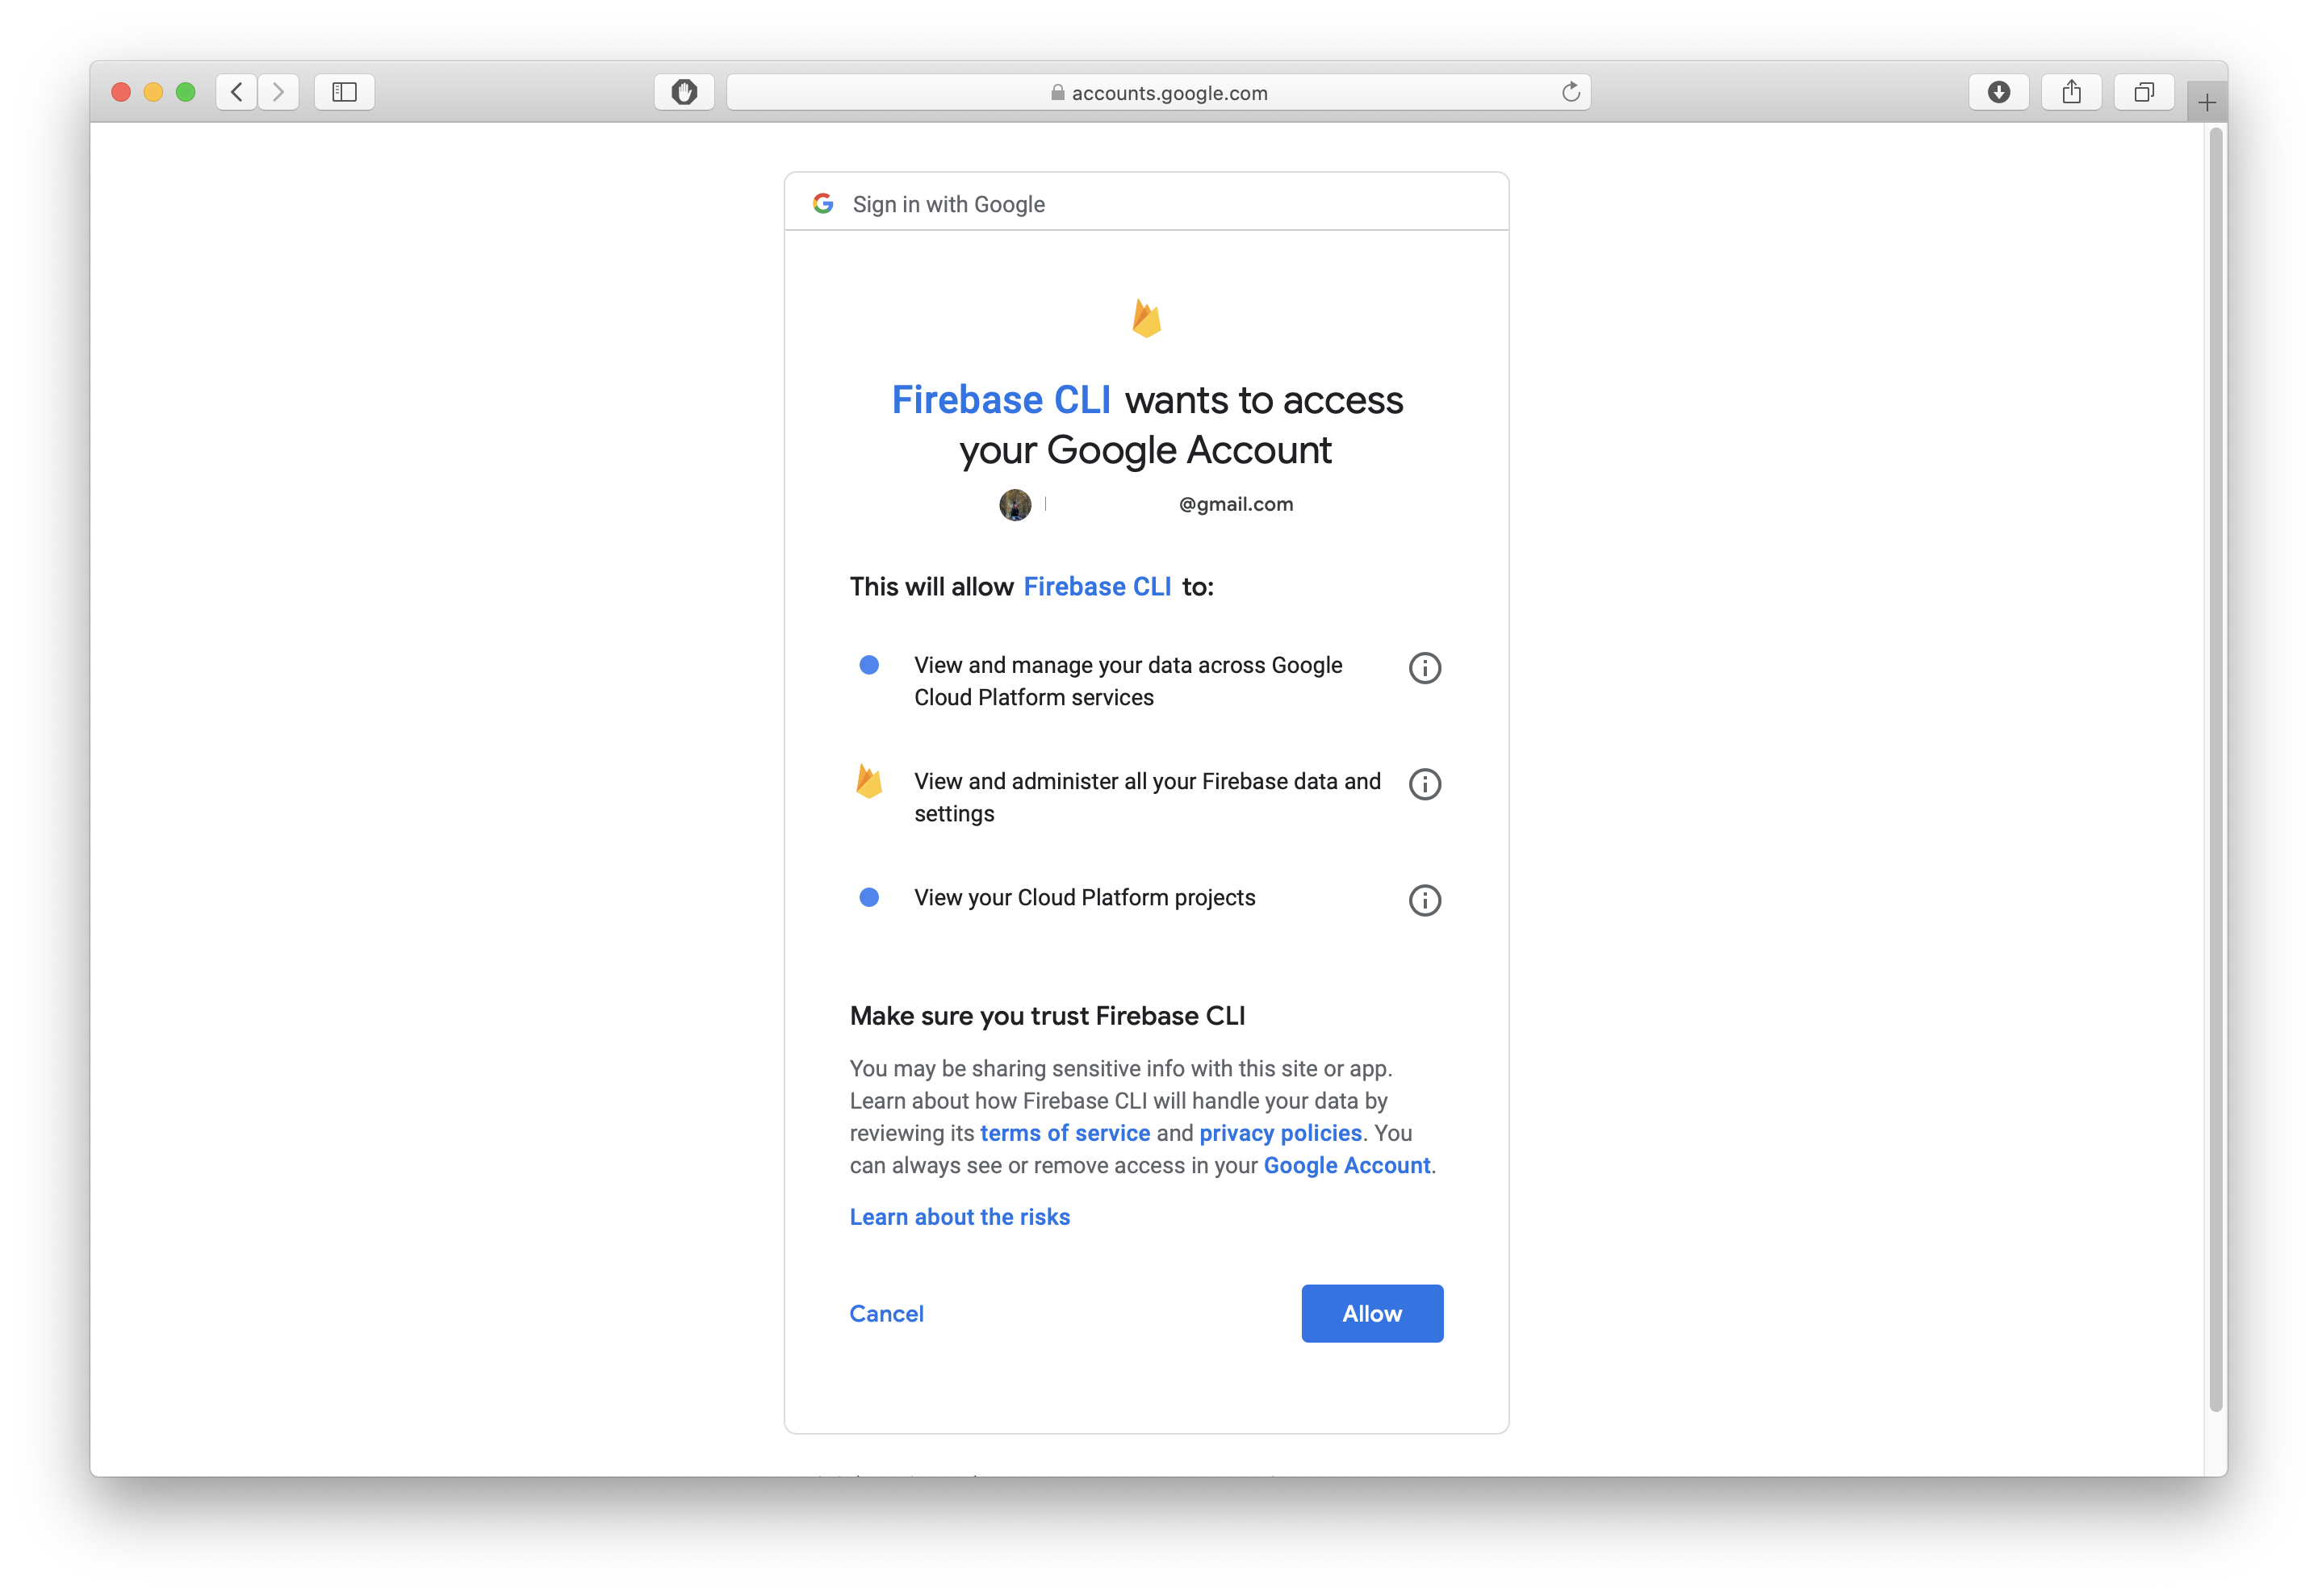Expand info for Firebase data and settings permission
The image size is (2318, 1596).
click(1424, 784)
